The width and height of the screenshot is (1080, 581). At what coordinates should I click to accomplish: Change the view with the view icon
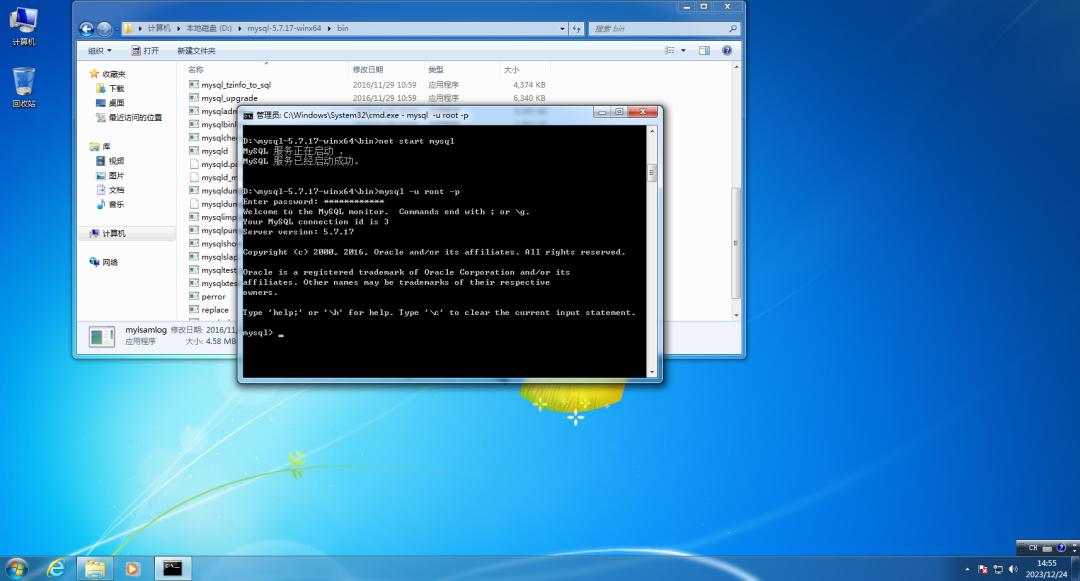point(669,50)
